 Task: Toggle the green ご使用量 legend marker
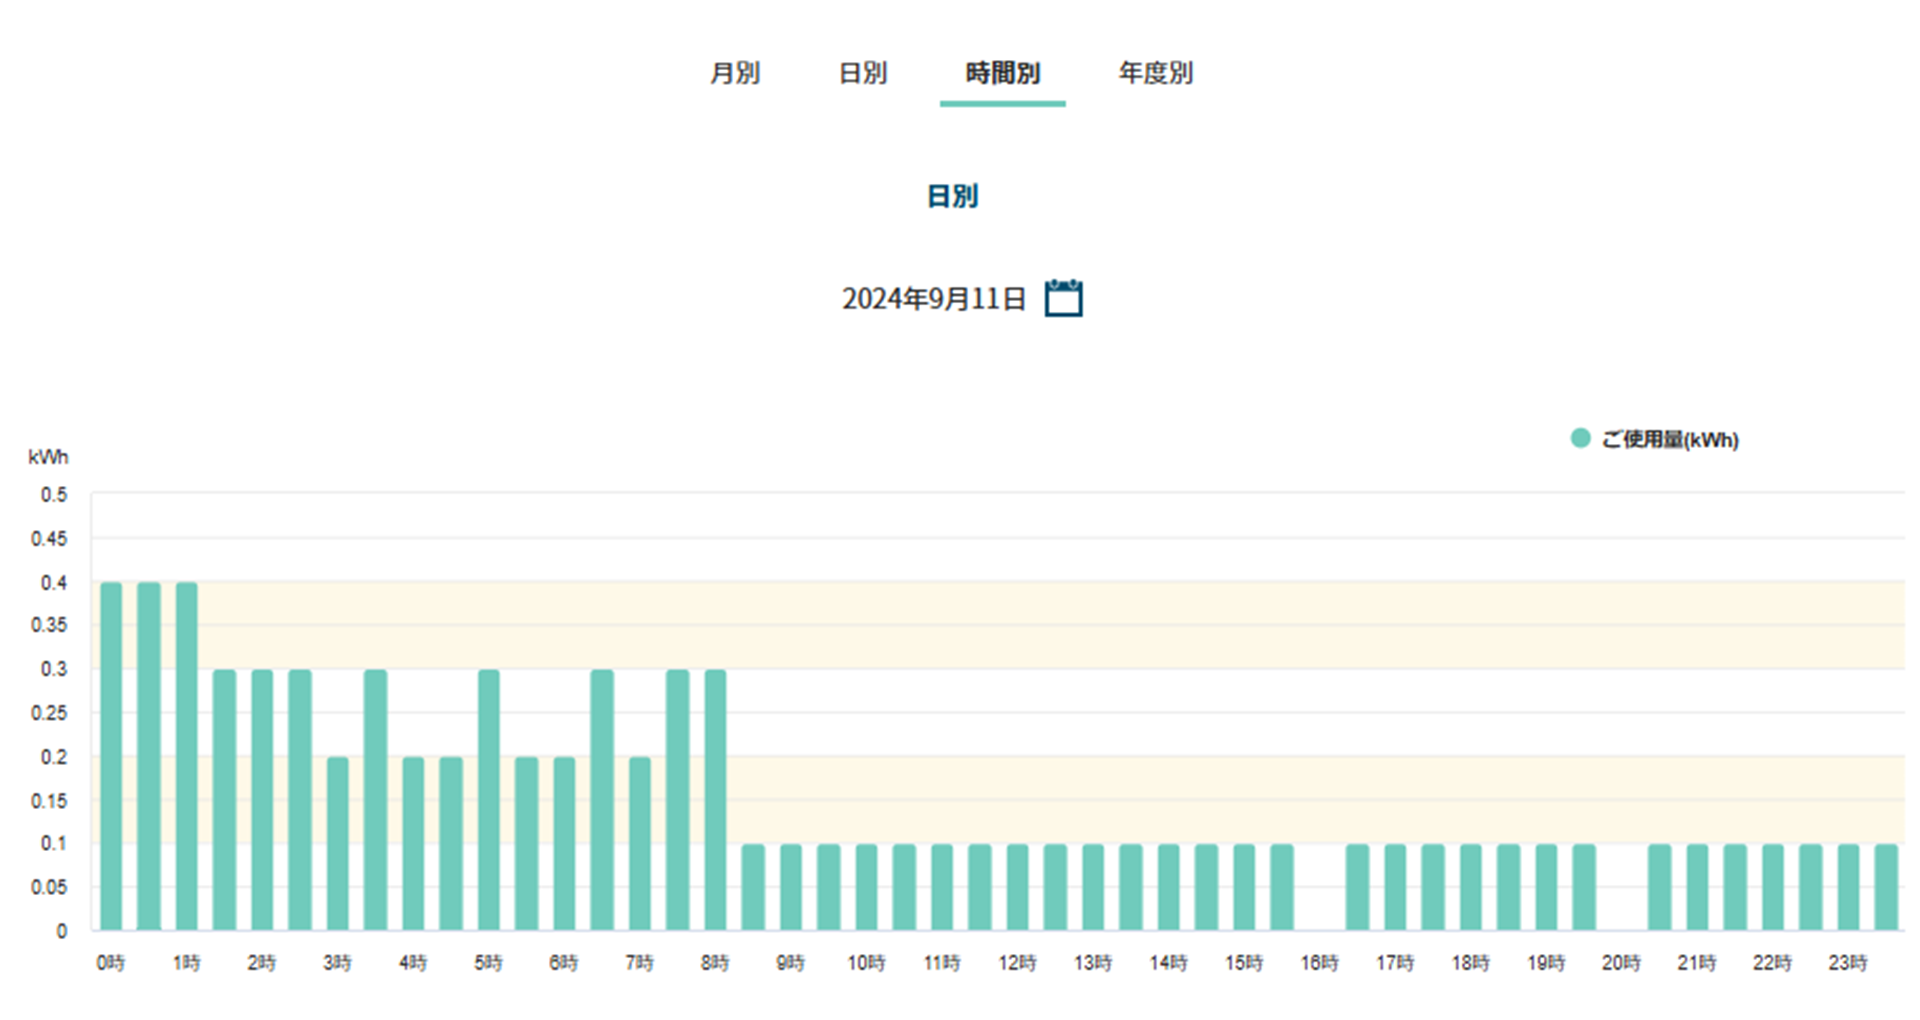(x=1580, y=438)
